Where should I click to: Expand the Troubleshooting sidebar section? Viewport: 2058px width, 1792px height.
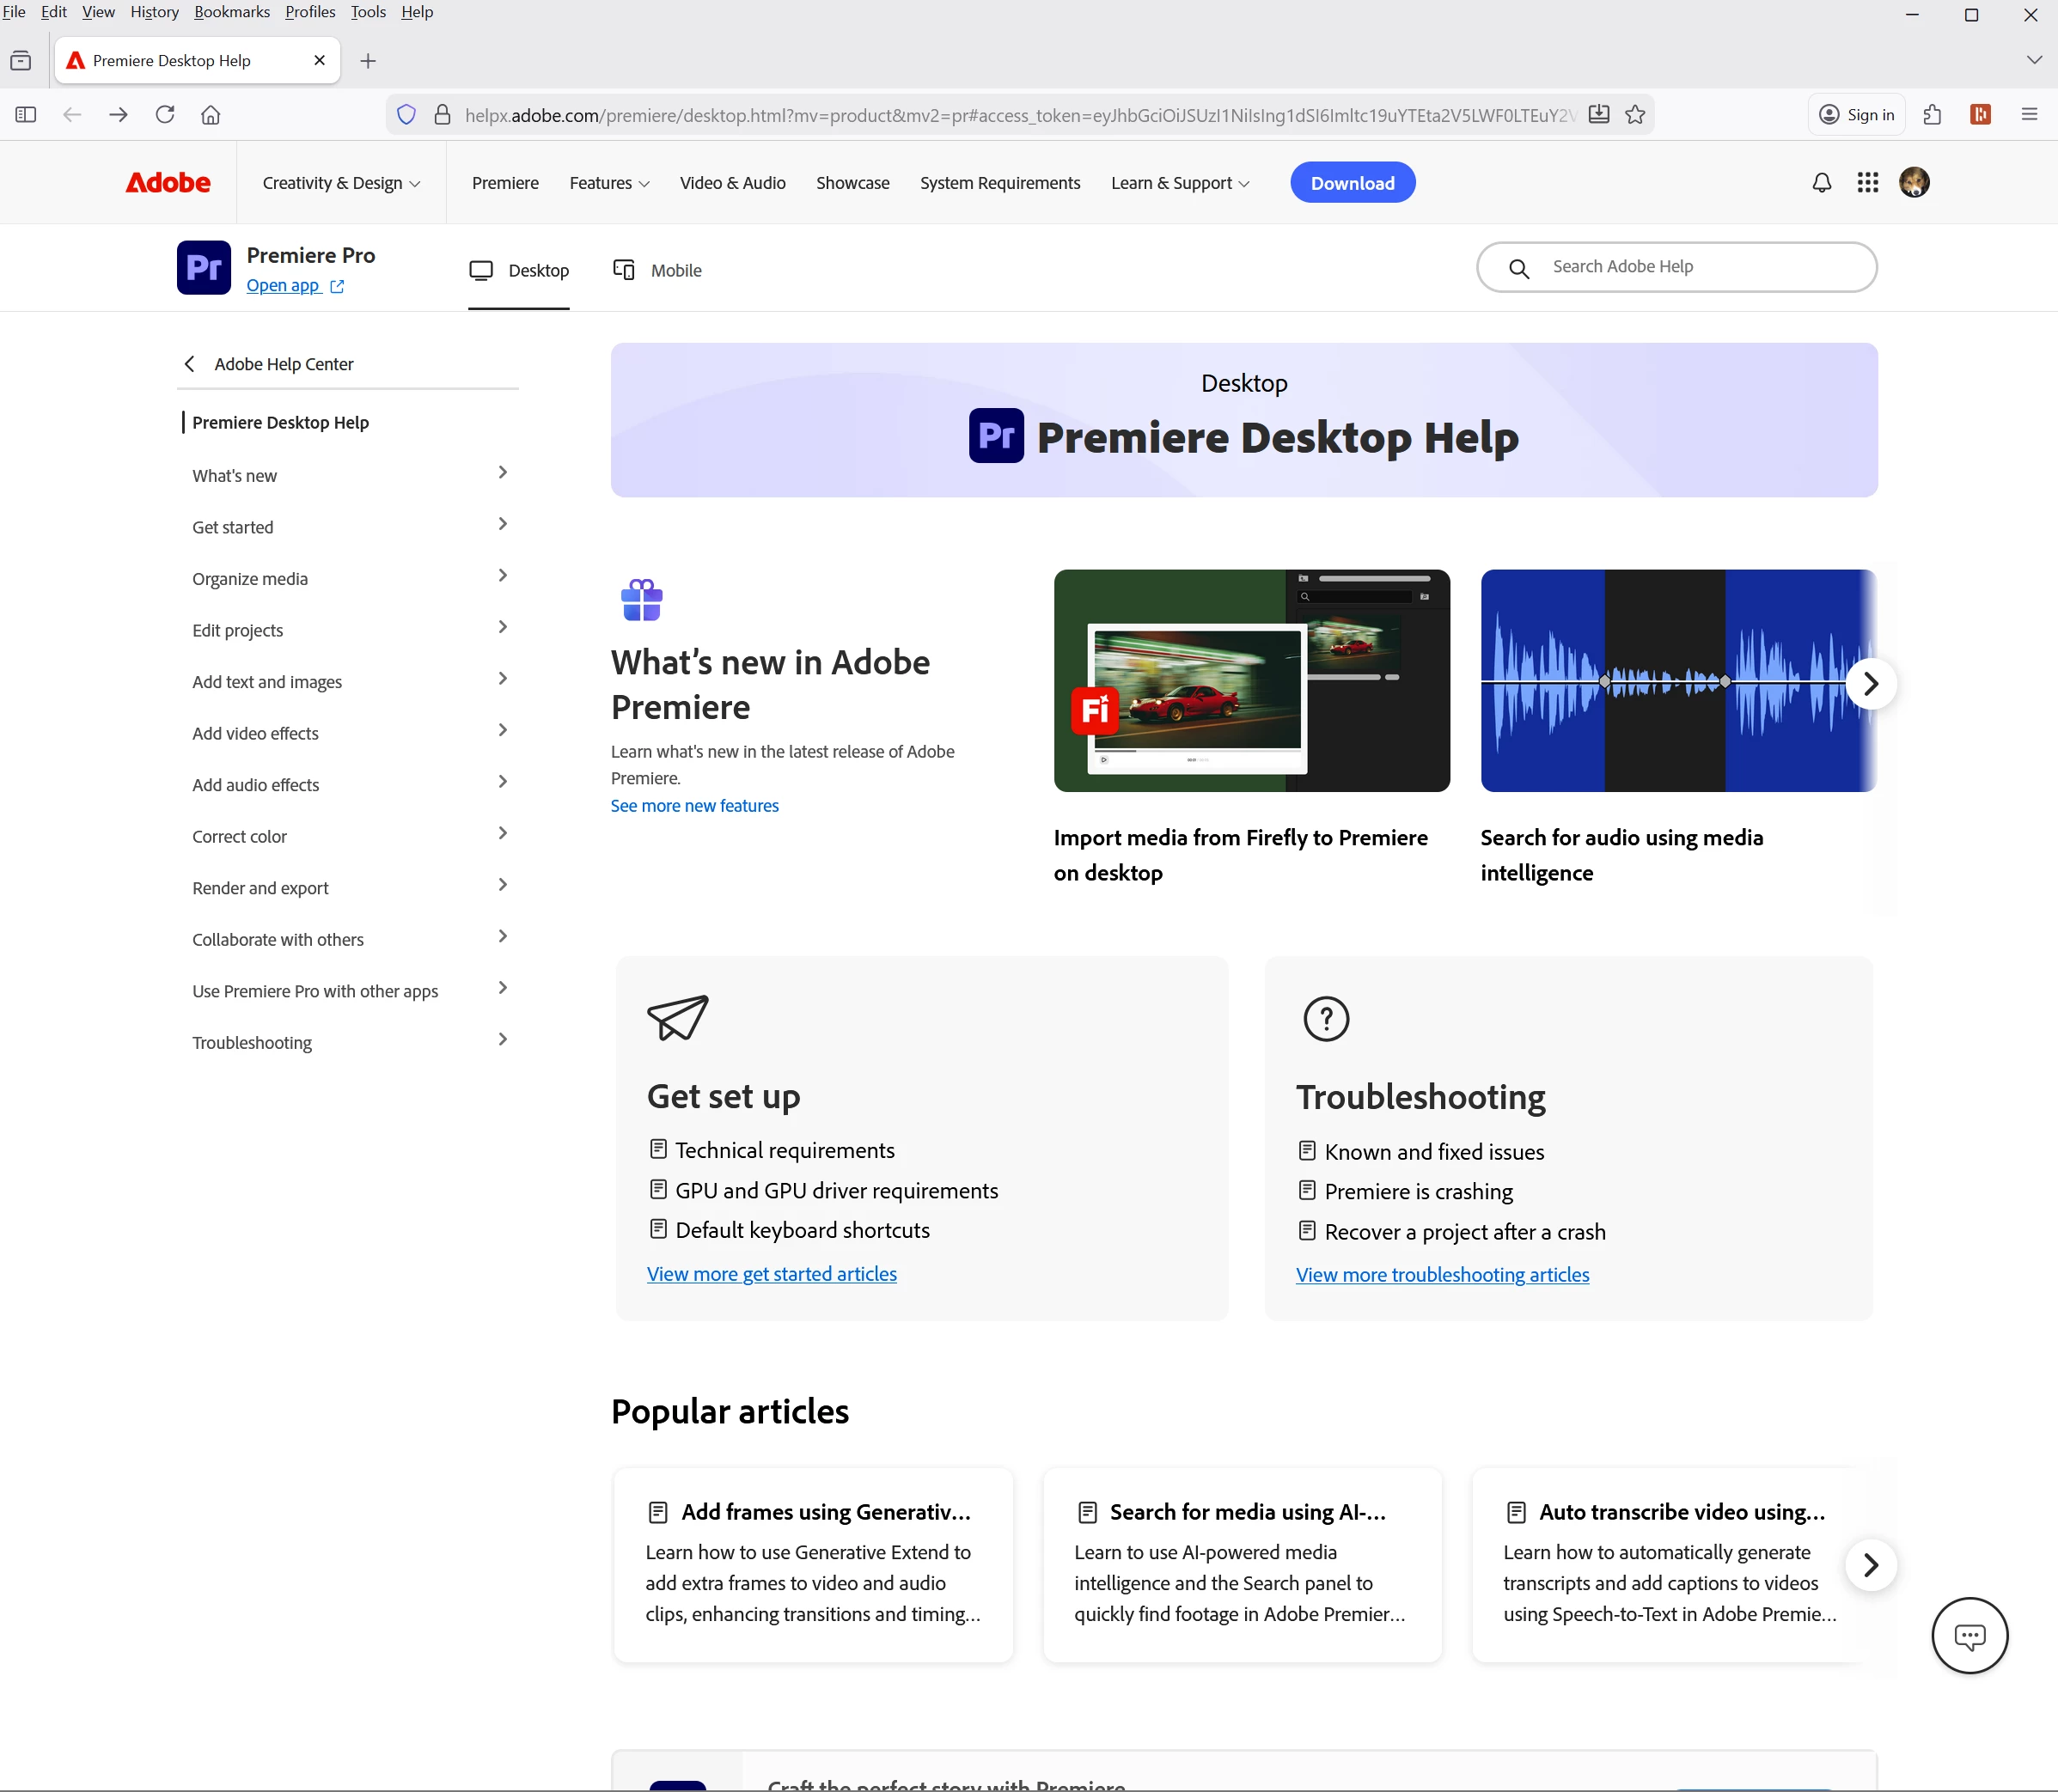click(503, 1040)
